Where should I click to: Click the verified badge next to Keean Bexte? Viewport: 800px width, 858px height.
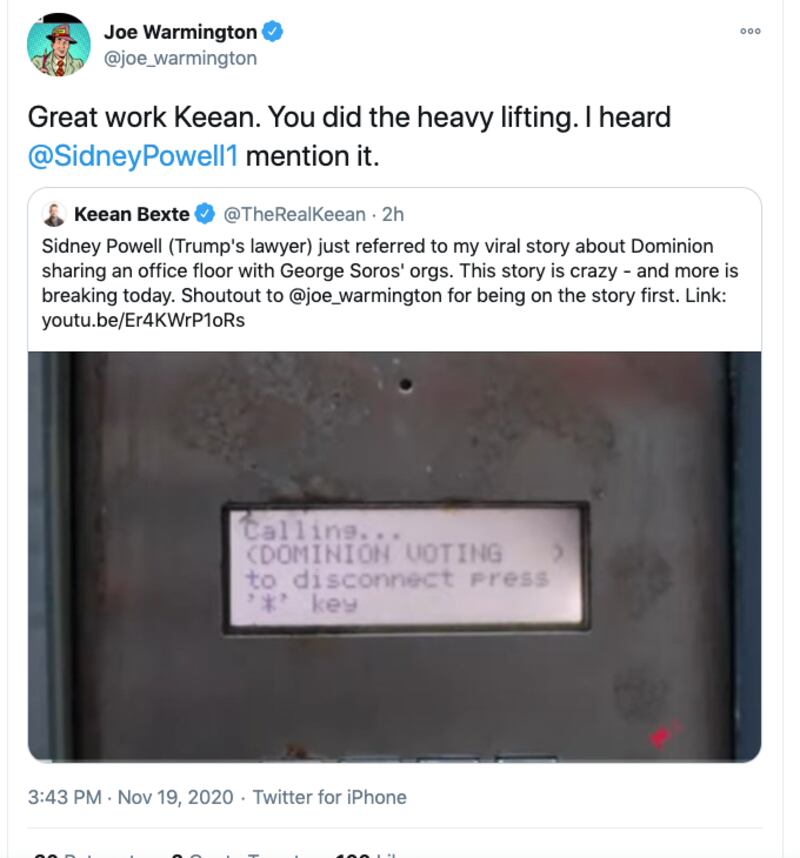(204, 214)
